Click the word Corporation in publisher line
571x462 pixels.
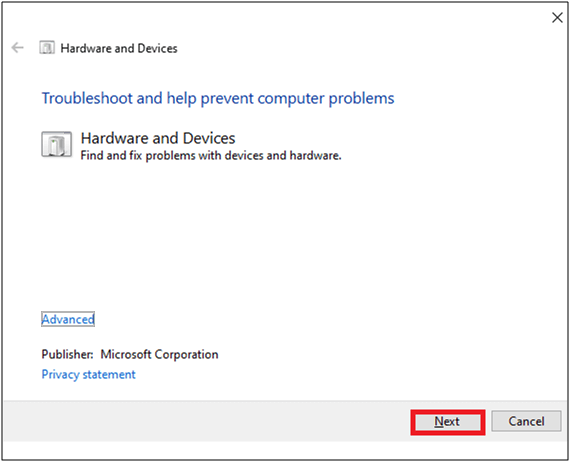click(186, 355)
